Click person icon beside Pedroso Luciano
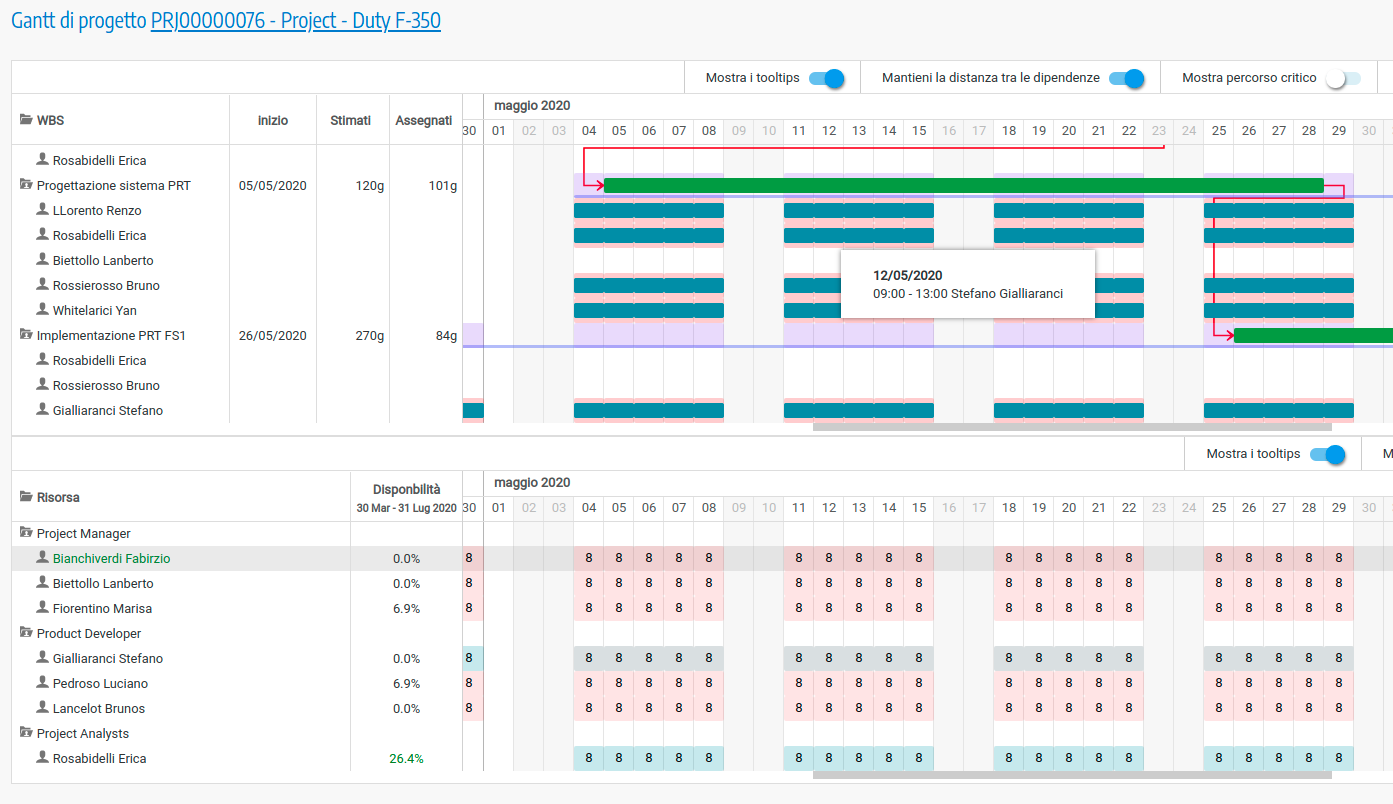Viewport: 1393px width, 804px height. coord(42,683)
